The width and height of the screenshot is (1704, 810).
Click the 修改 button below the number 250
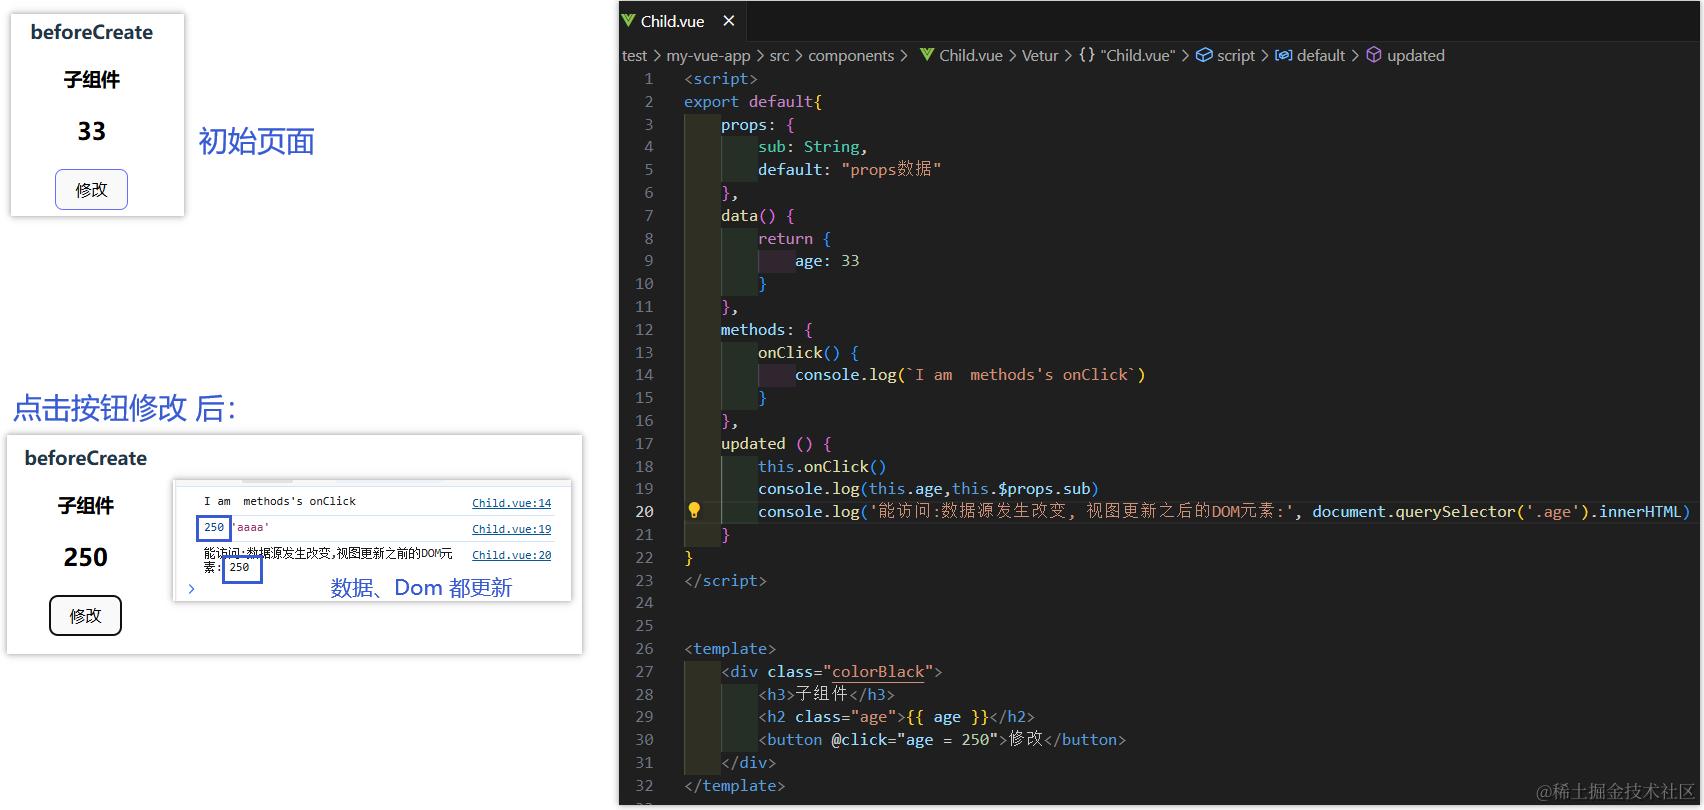point(85,616)
